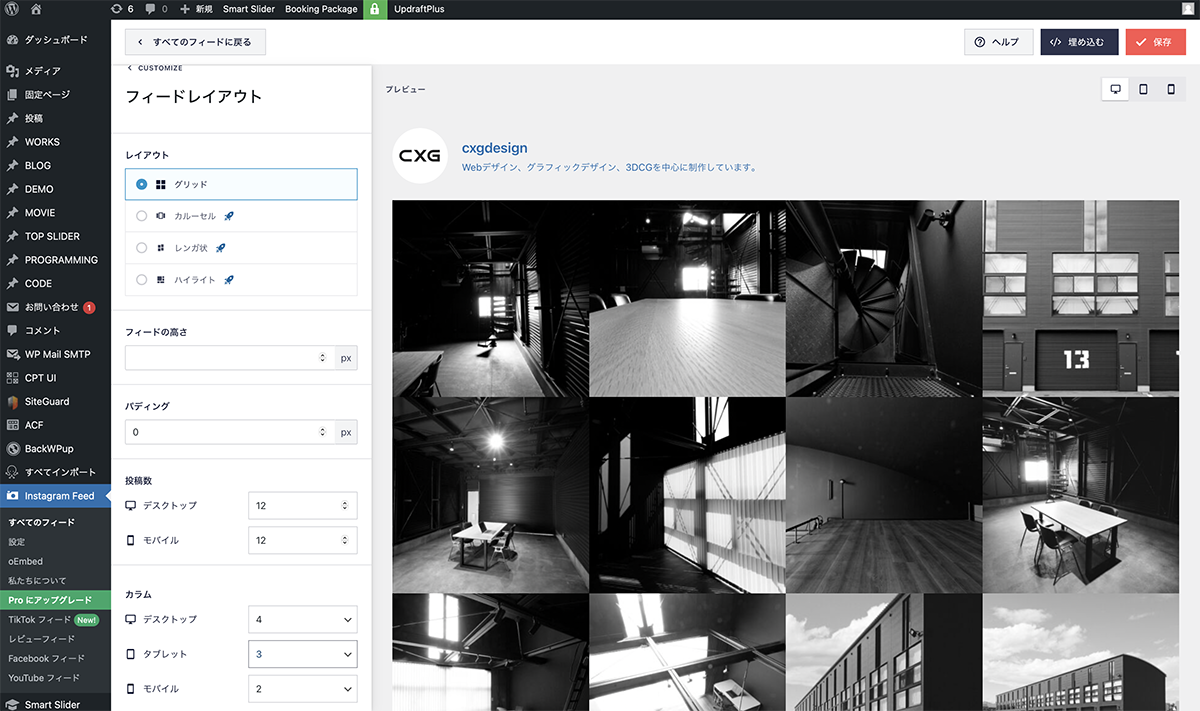Select the グリッド layout radio button
Screen dimensions: 1200x711
click(142, 184)
